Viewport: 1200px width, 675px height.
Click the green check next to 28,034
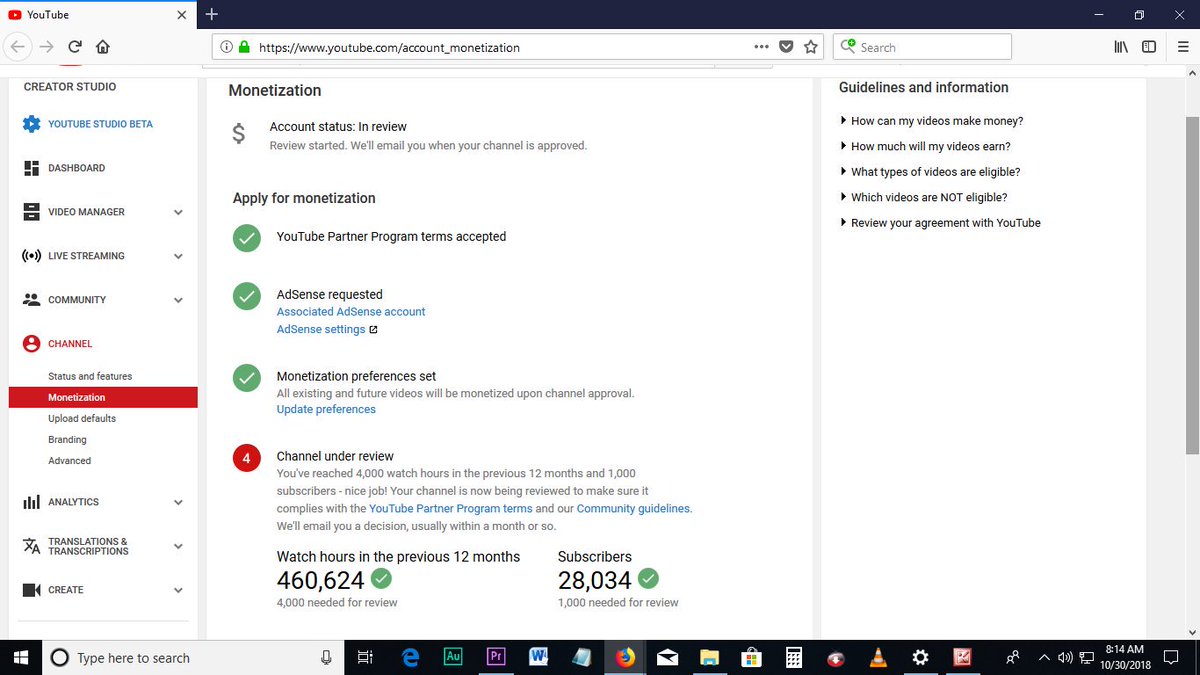(x=648, y=578)
